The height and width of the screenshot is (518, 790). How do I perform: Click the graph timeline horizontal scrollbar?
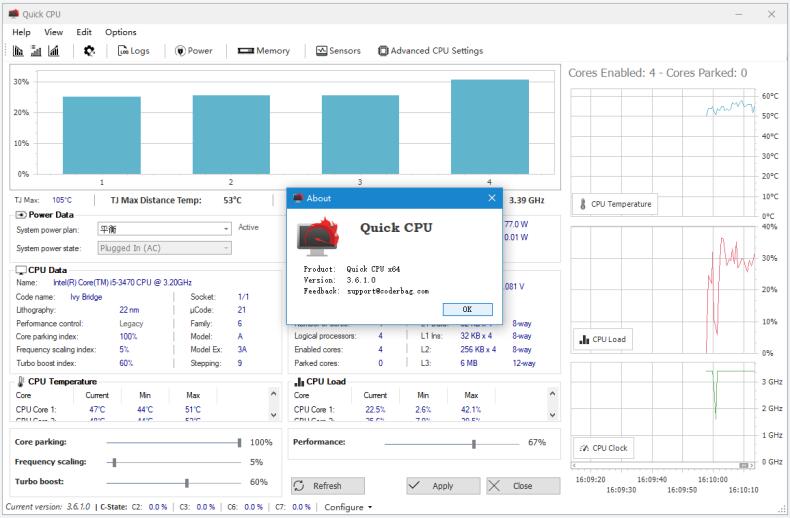tap(662, 465)
